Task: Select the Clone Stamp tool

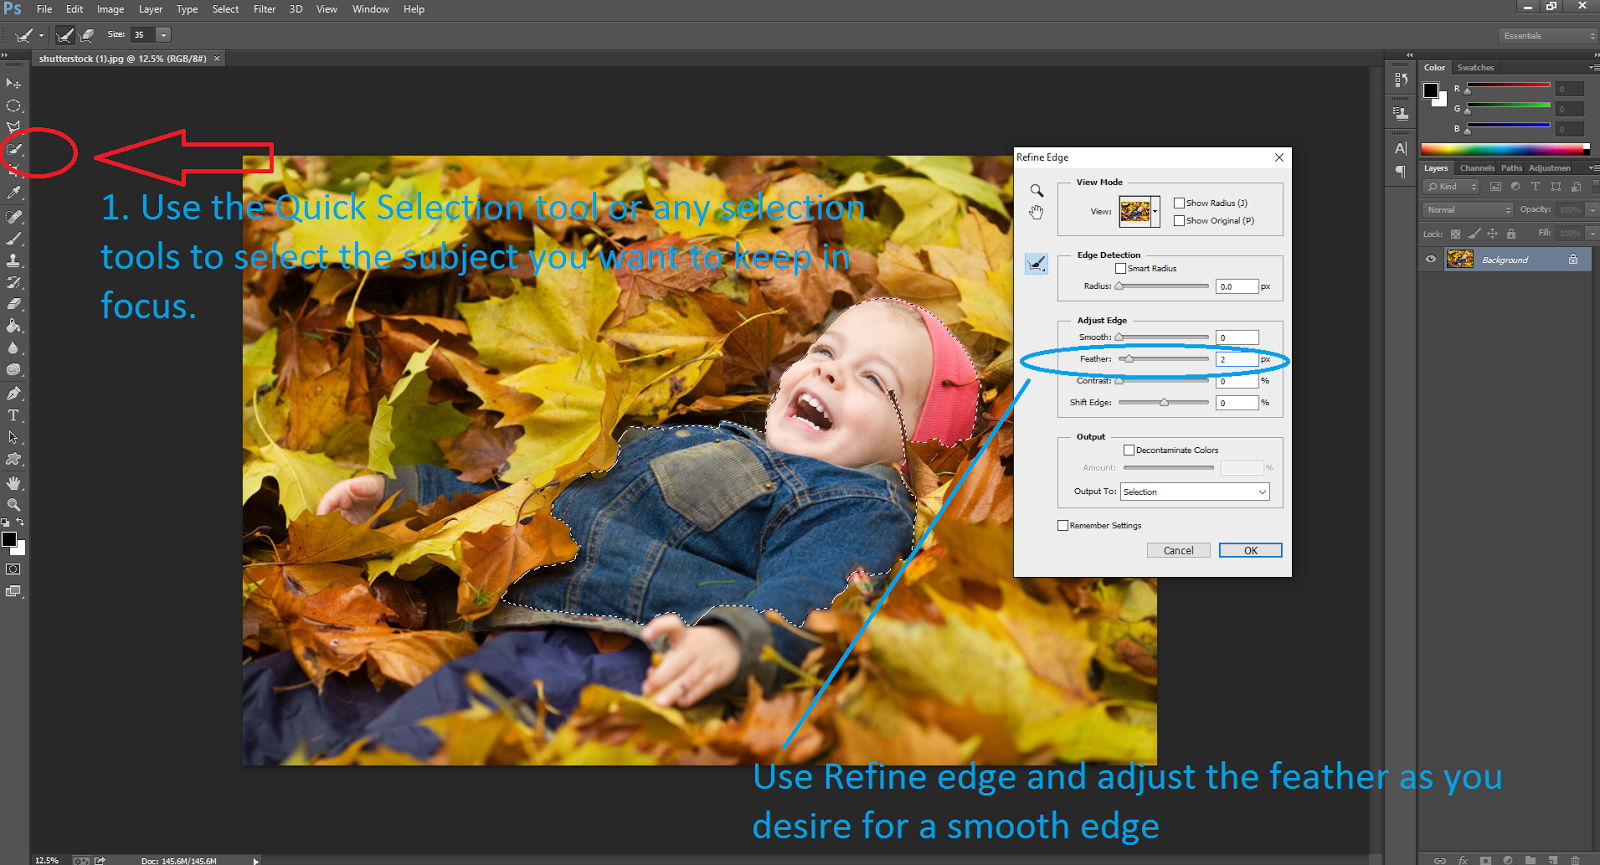Action: point(13,260)
